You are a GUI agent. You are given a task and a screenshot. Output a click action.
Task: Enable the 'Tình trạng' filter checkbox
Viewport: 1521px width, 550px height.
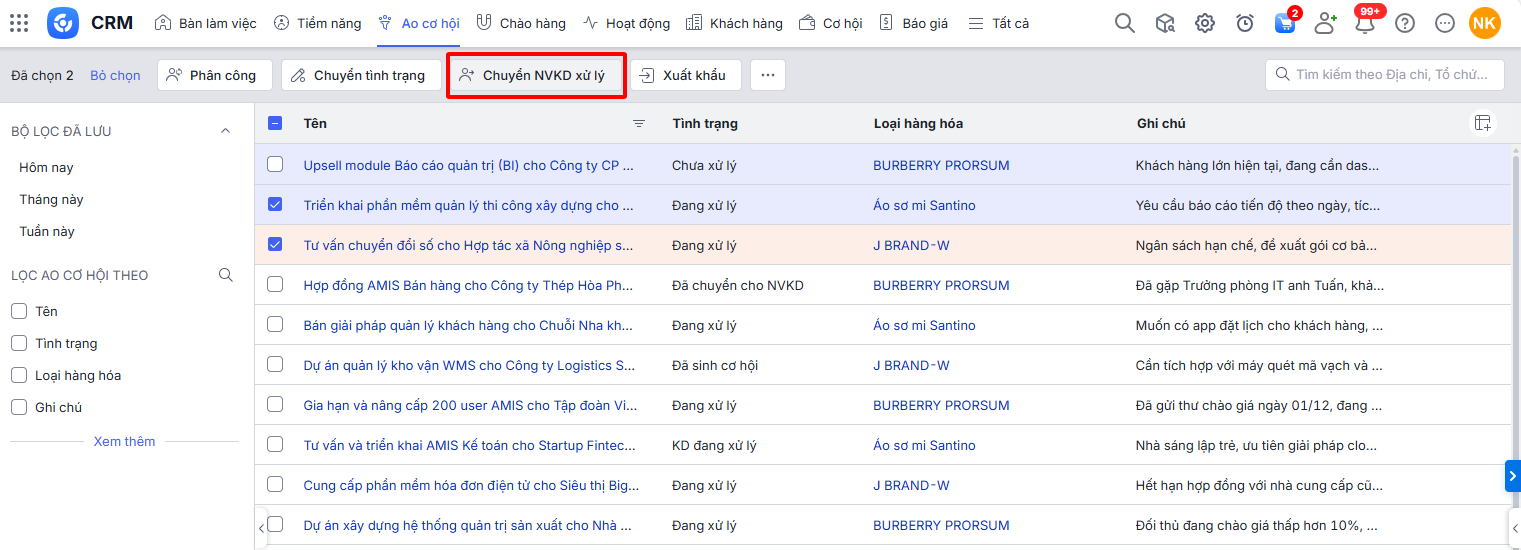click(19, 343)
